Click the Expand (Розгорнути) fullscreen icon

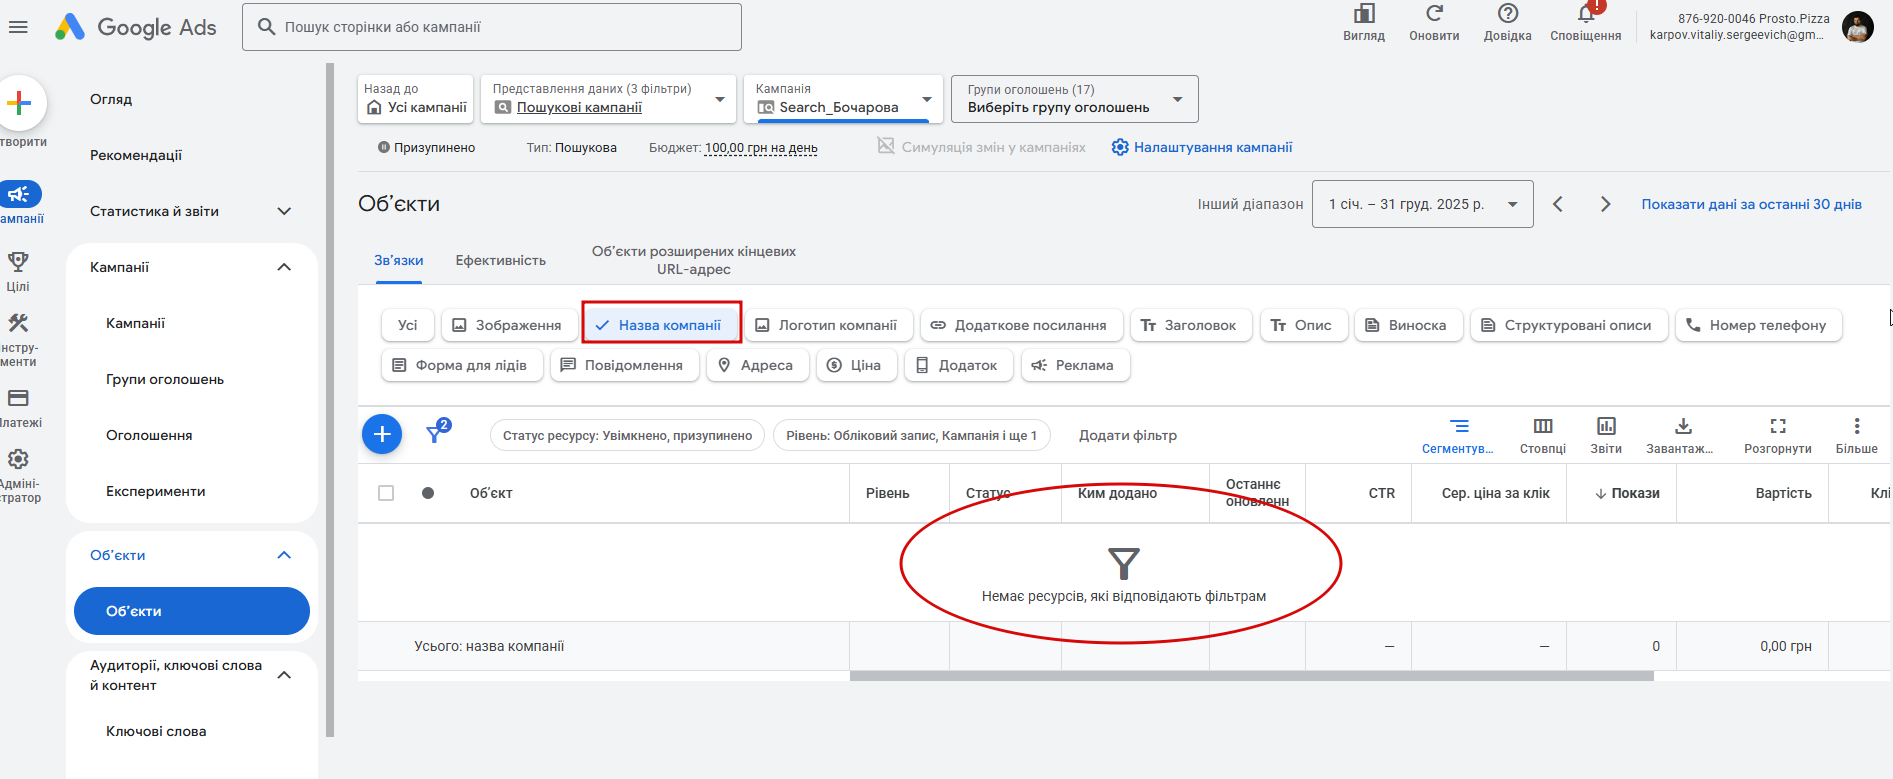pyautogui.click(x=1777, y=427)
